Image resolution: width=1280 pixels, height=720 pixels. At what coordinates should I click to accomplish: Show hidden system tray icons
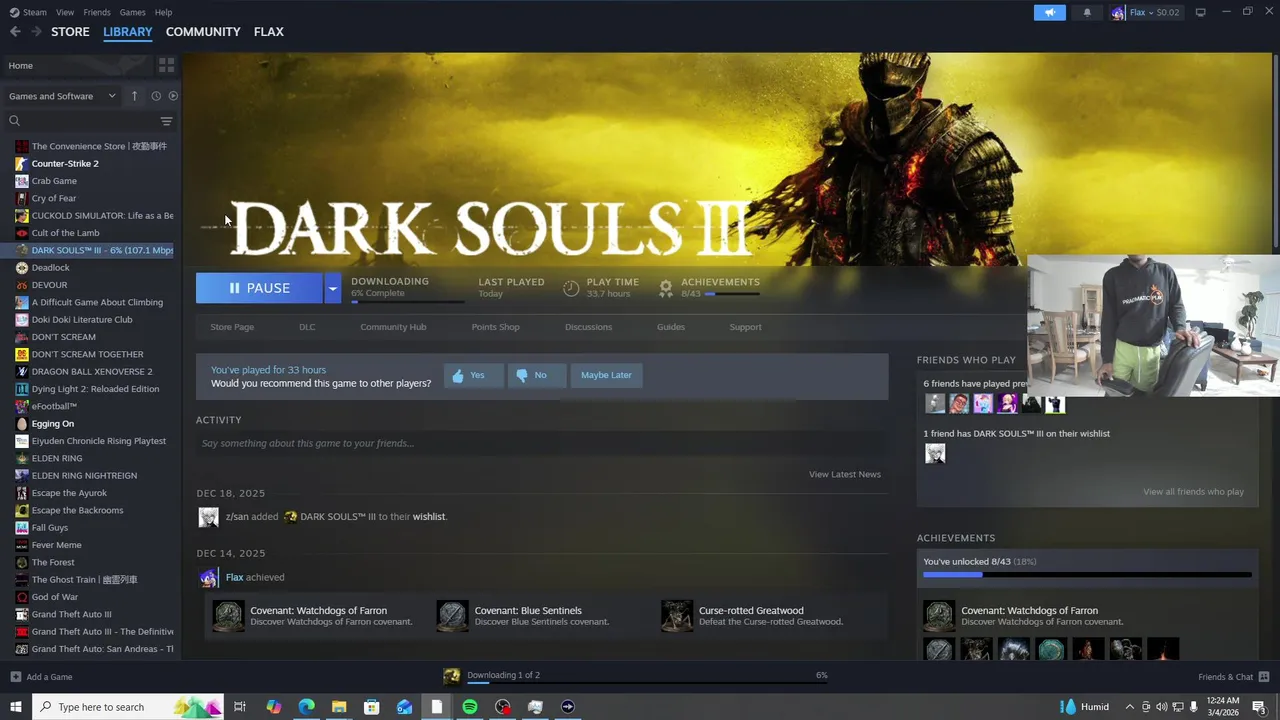(1130, 707)
